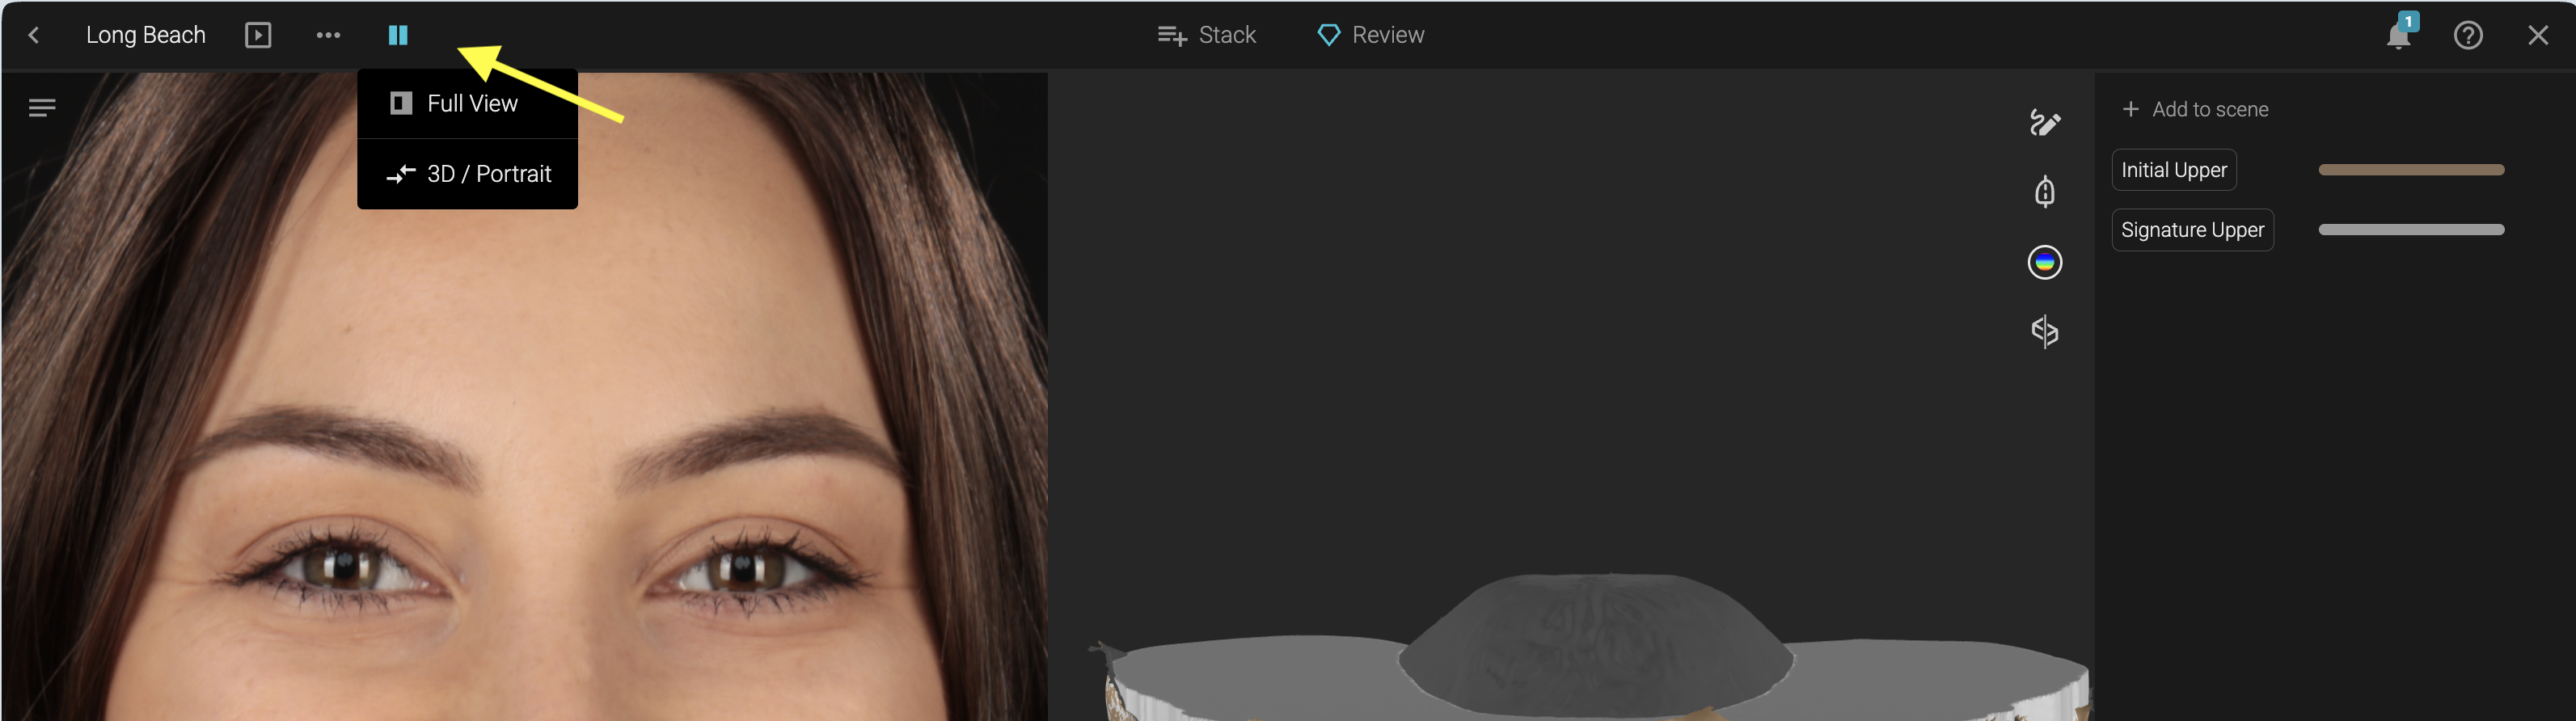This screenshot has height=721, width=2576.
Task: Select the Initial Upper model label
Action: 2174,170
